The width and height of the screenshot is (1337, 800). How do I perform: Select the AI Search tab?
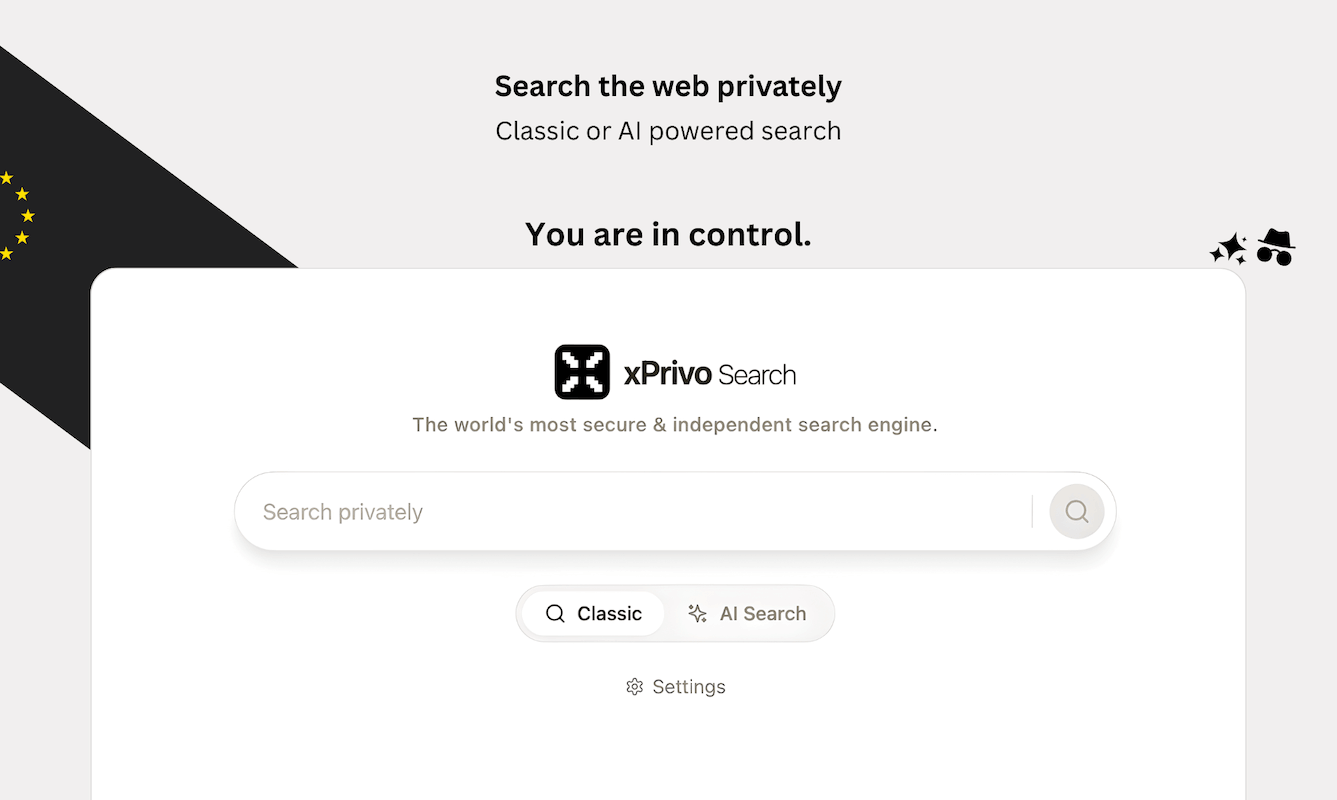750,613
